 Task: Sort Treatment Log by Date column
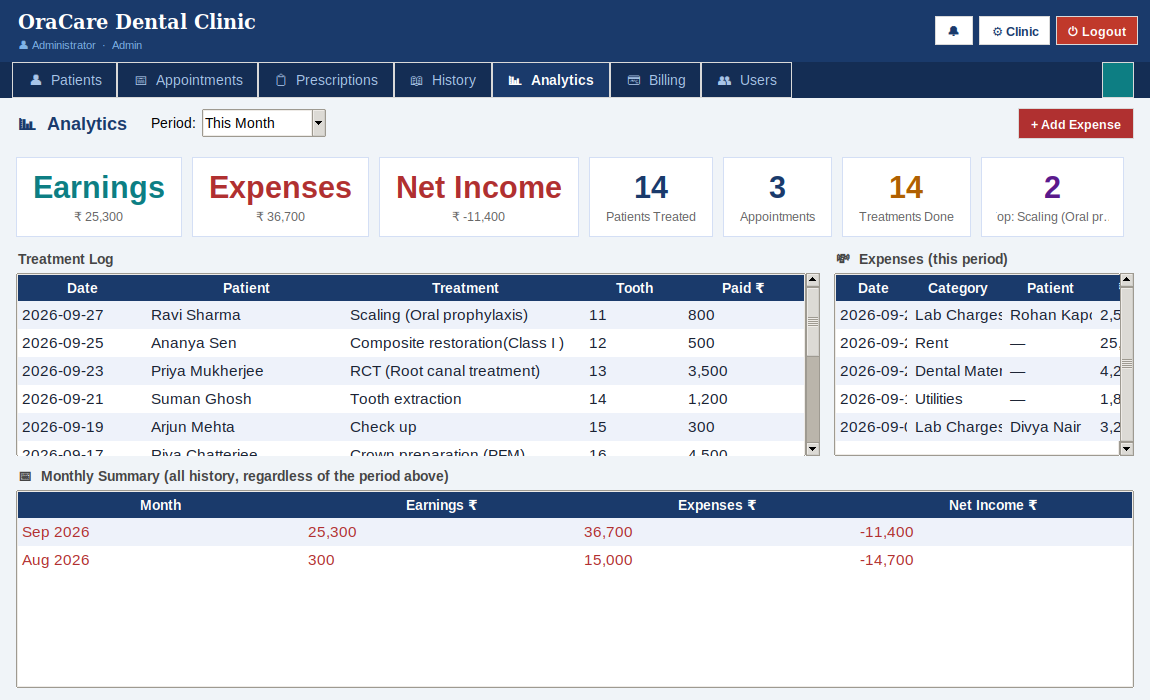[82, 288]
